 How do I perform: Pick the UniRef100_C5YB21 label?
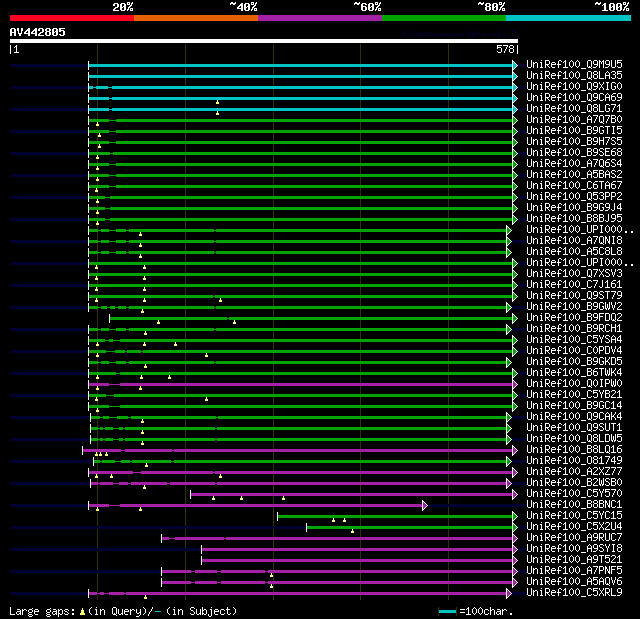574,395
